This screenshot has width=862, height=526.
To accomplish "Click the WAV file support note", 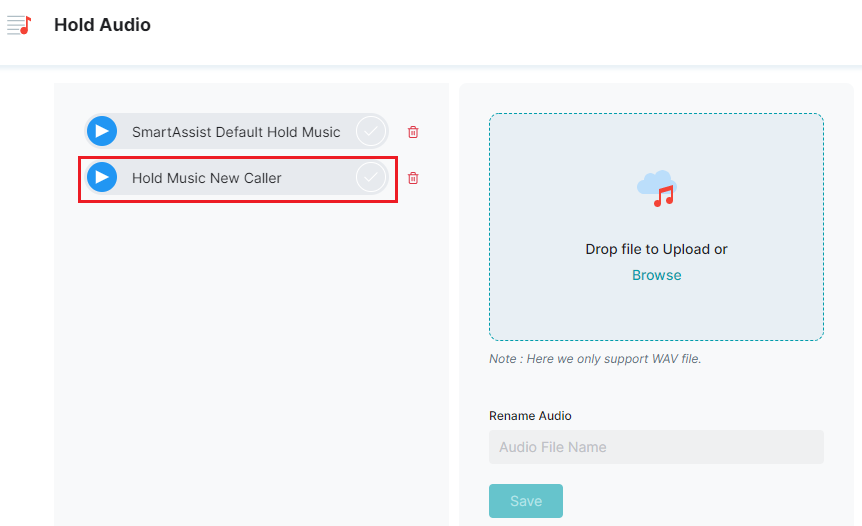I will (595, 359).
